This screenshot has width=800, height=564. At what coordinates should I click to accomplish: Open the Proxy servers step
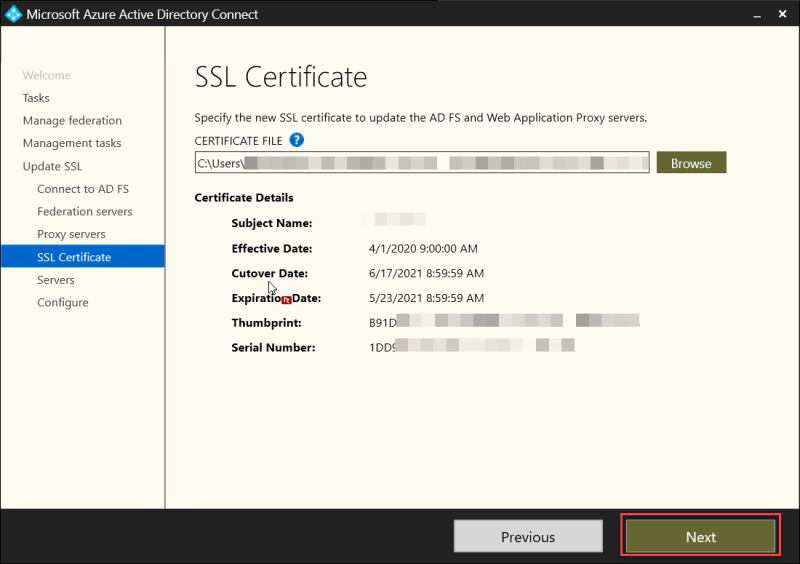click(71, 234)
